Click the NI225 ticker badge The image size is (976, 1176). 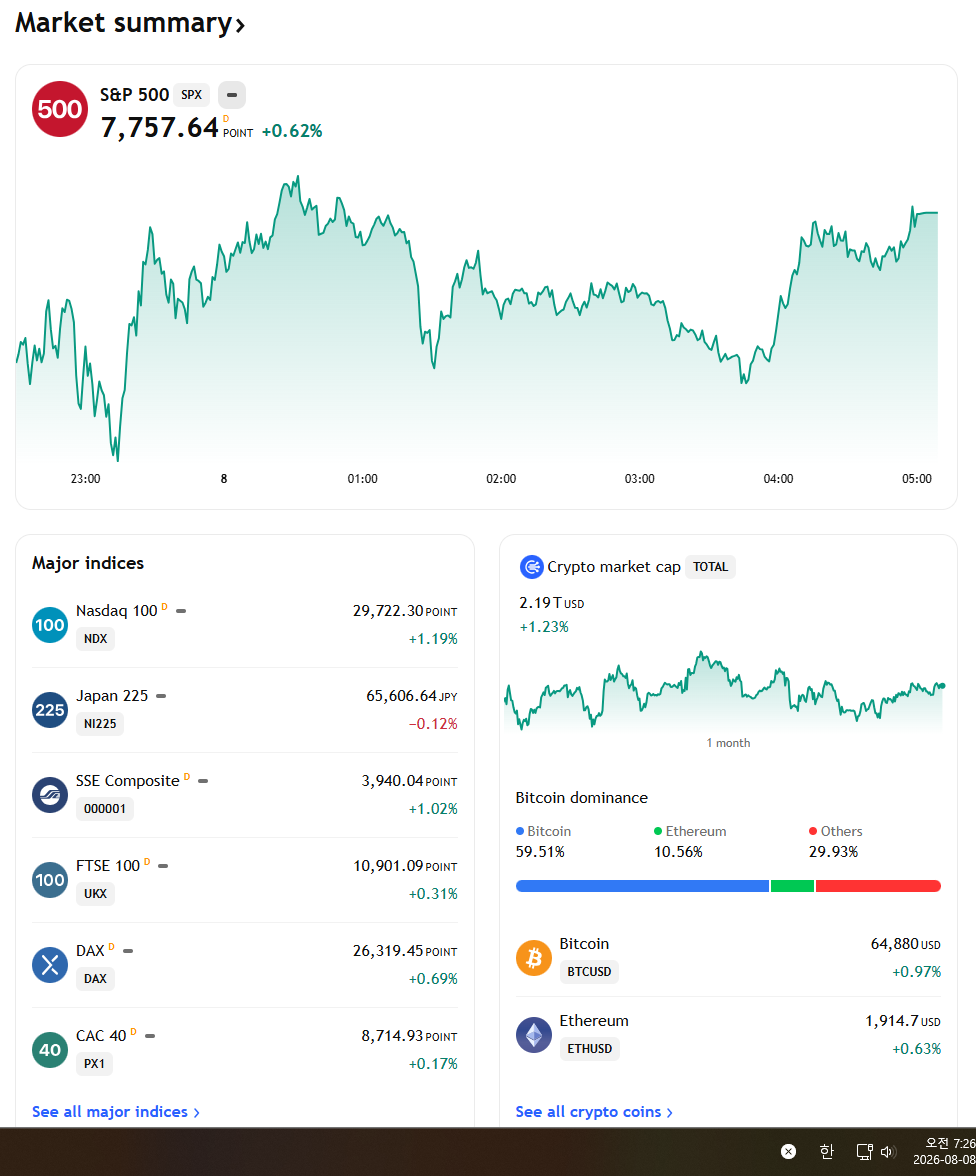[100, 724]
